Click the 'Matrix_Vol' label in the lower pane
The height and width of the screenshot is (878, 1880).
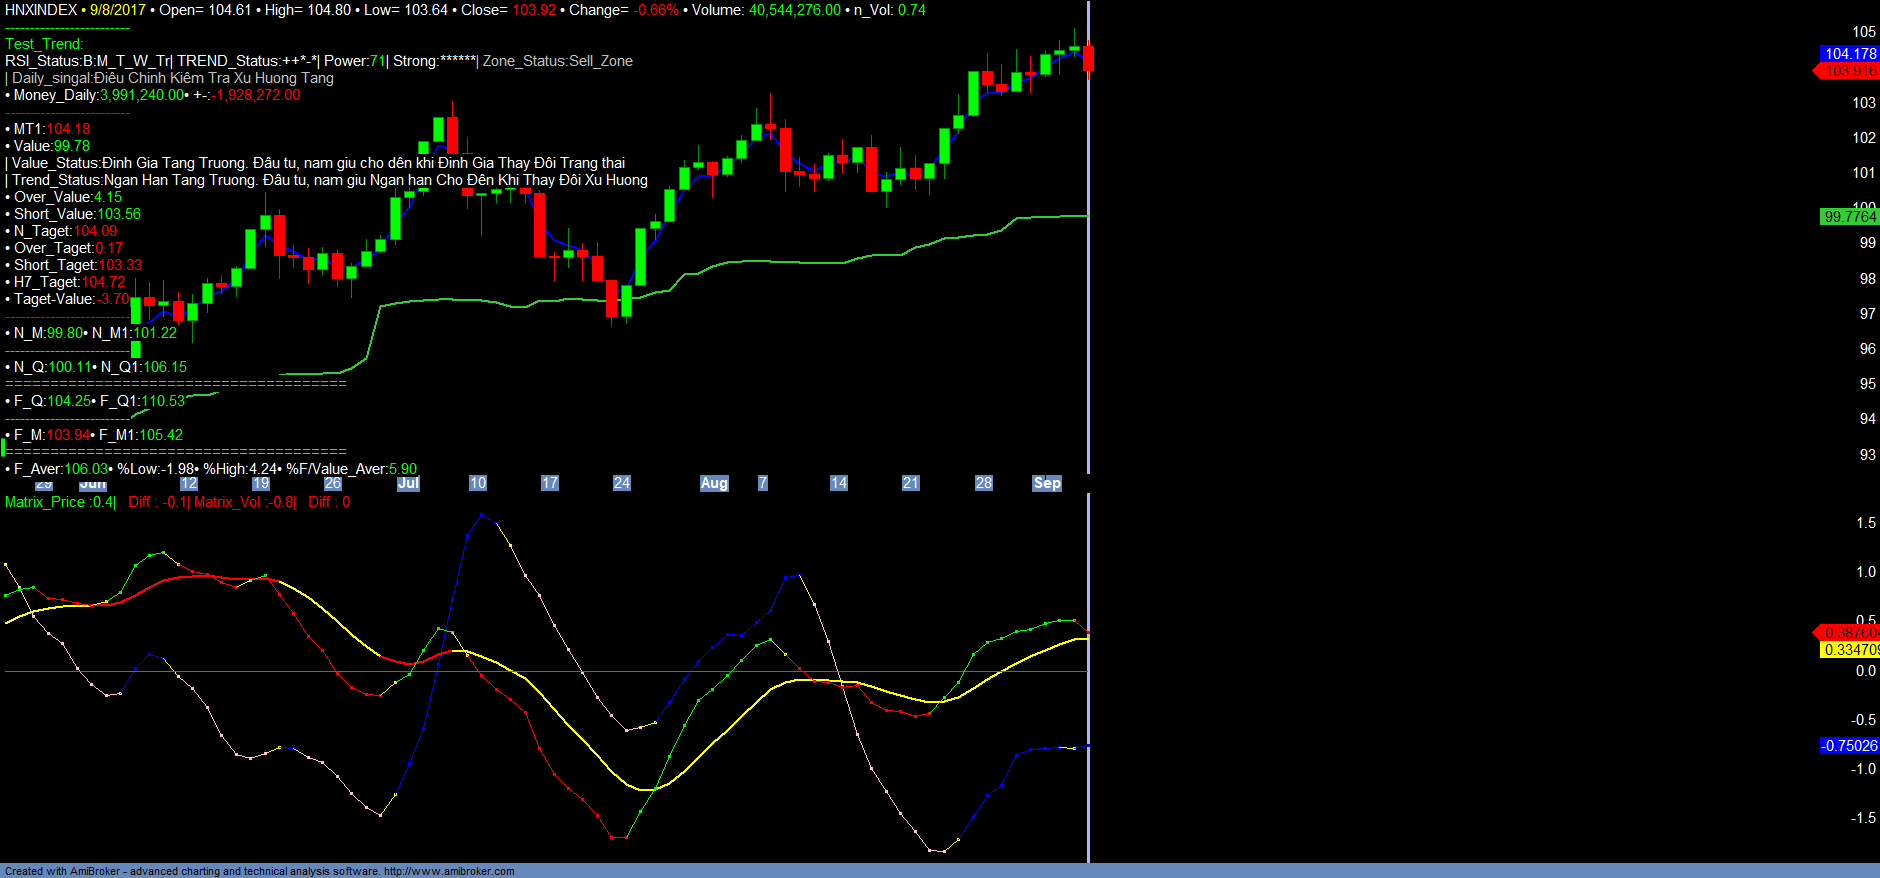pos(228,502)
